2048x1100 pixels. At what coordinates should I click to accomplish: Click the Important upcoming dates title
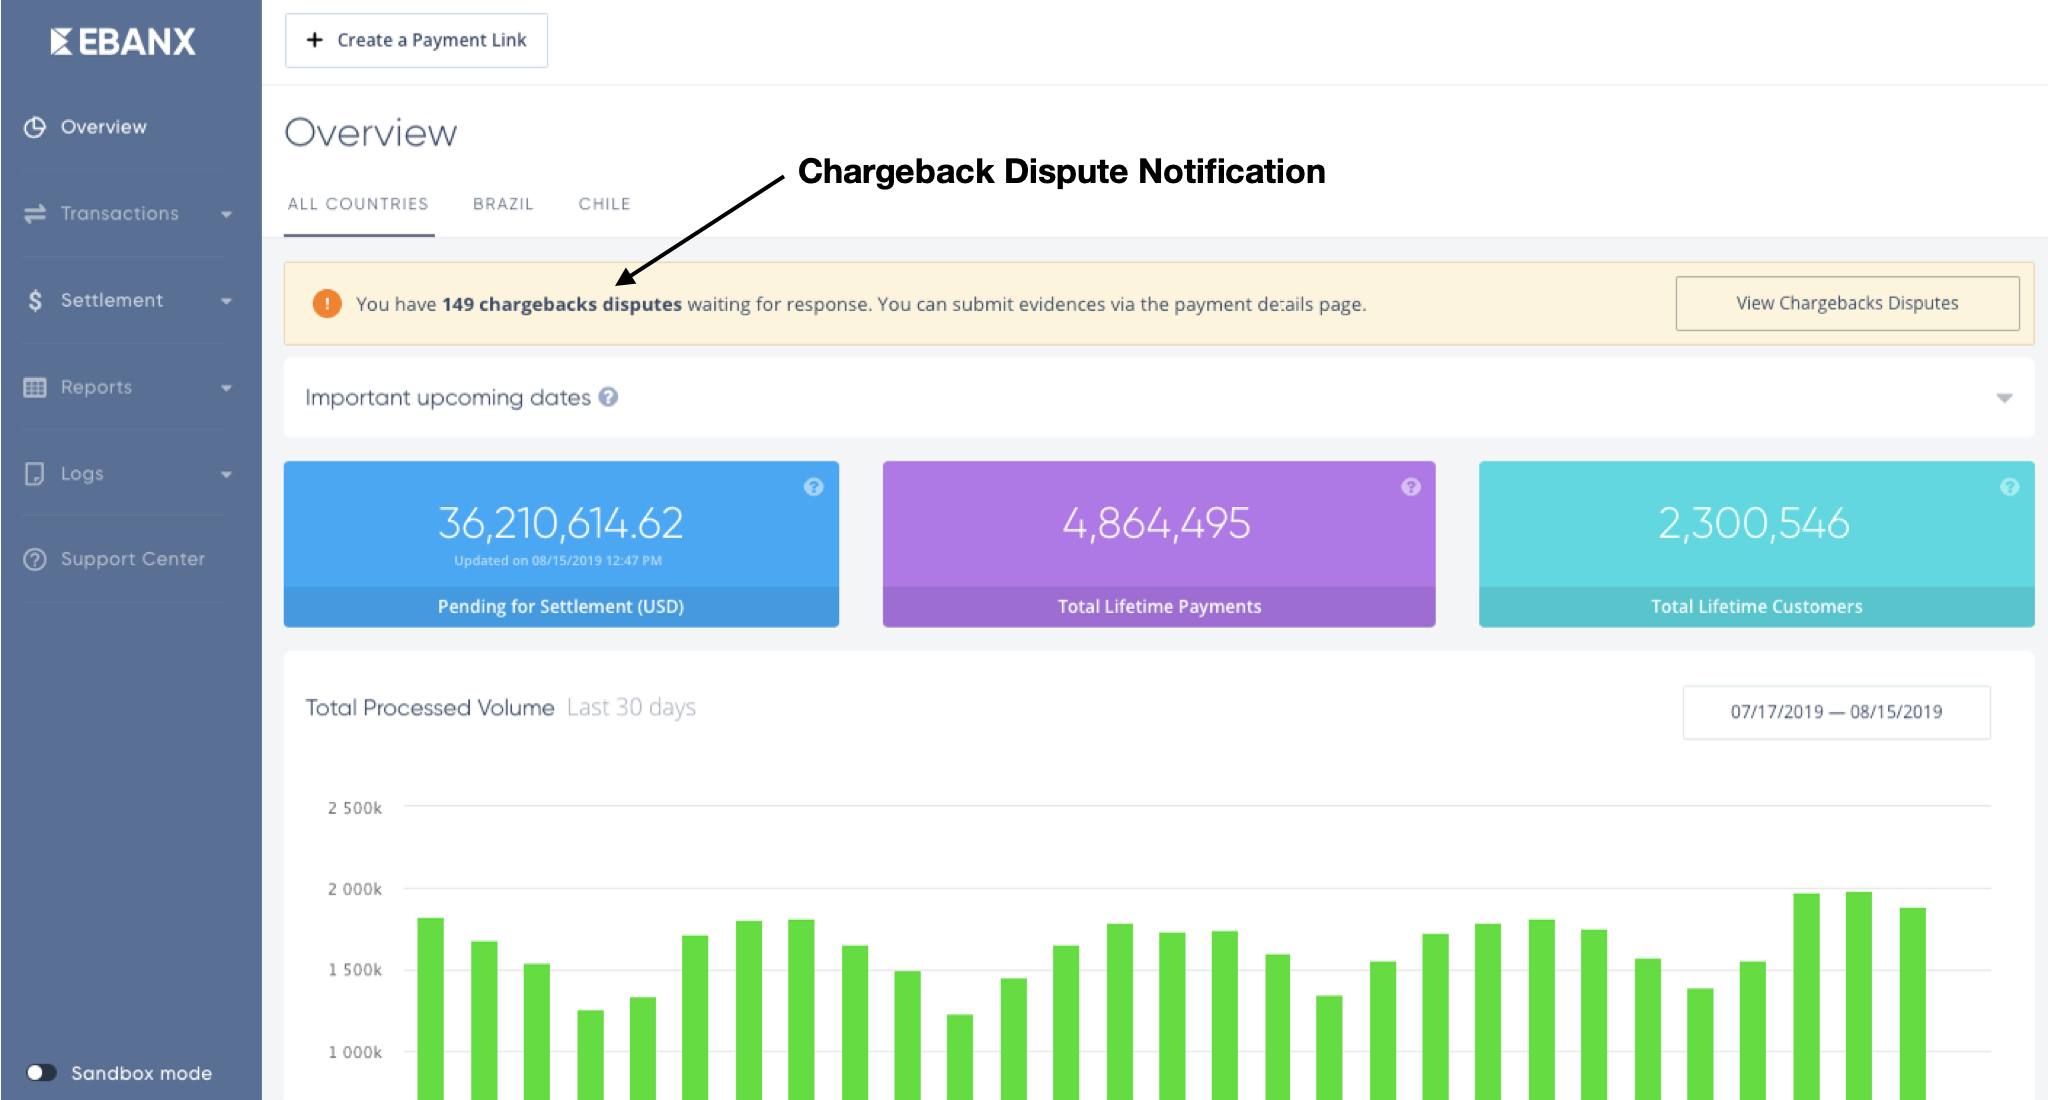[448, 397]
